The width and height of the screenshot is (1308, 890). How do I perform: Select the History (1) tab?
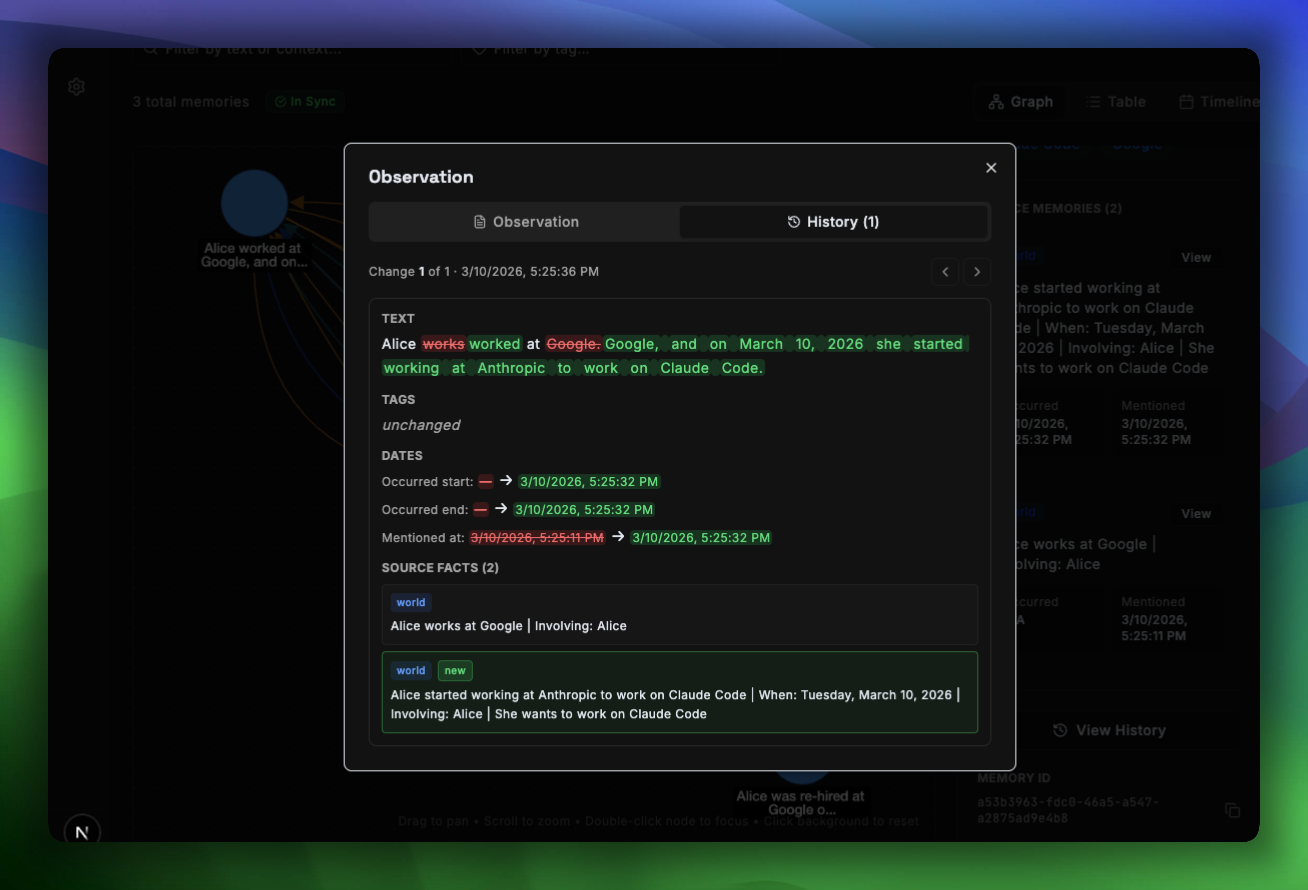(x=833, y=222)
